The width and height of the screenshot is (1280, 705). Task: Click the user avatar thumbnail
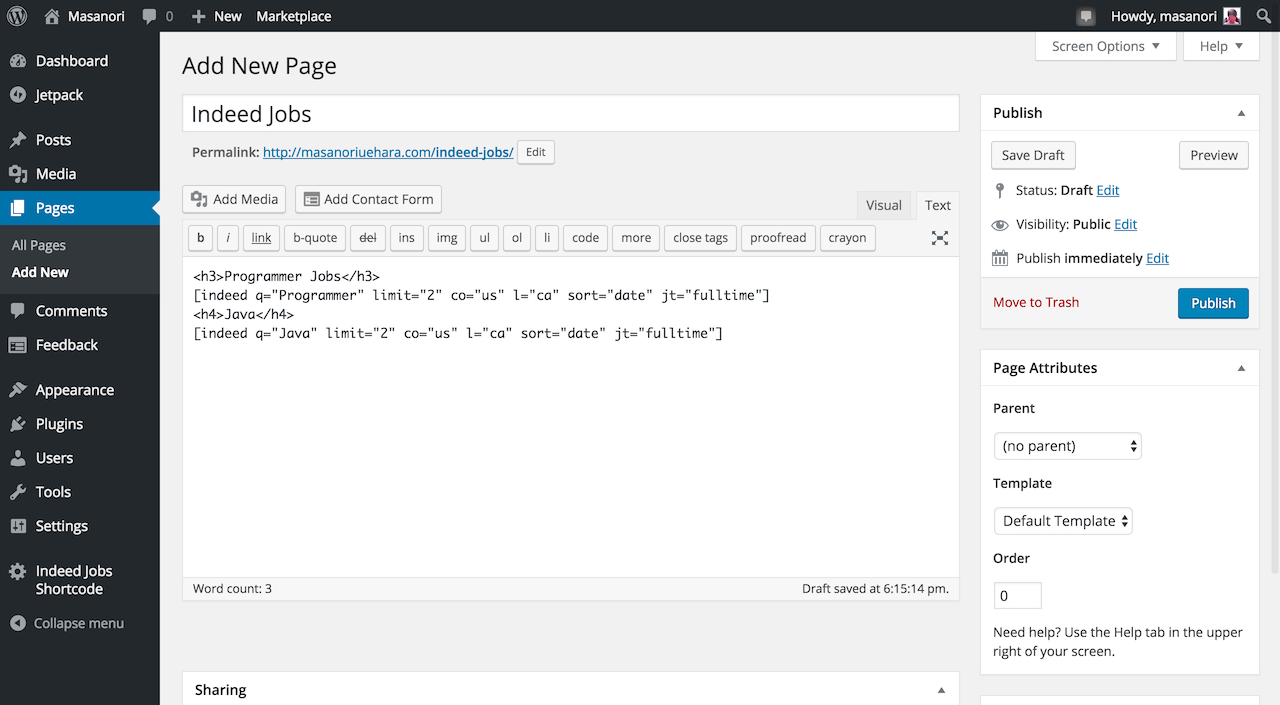tap(1231, 16)
